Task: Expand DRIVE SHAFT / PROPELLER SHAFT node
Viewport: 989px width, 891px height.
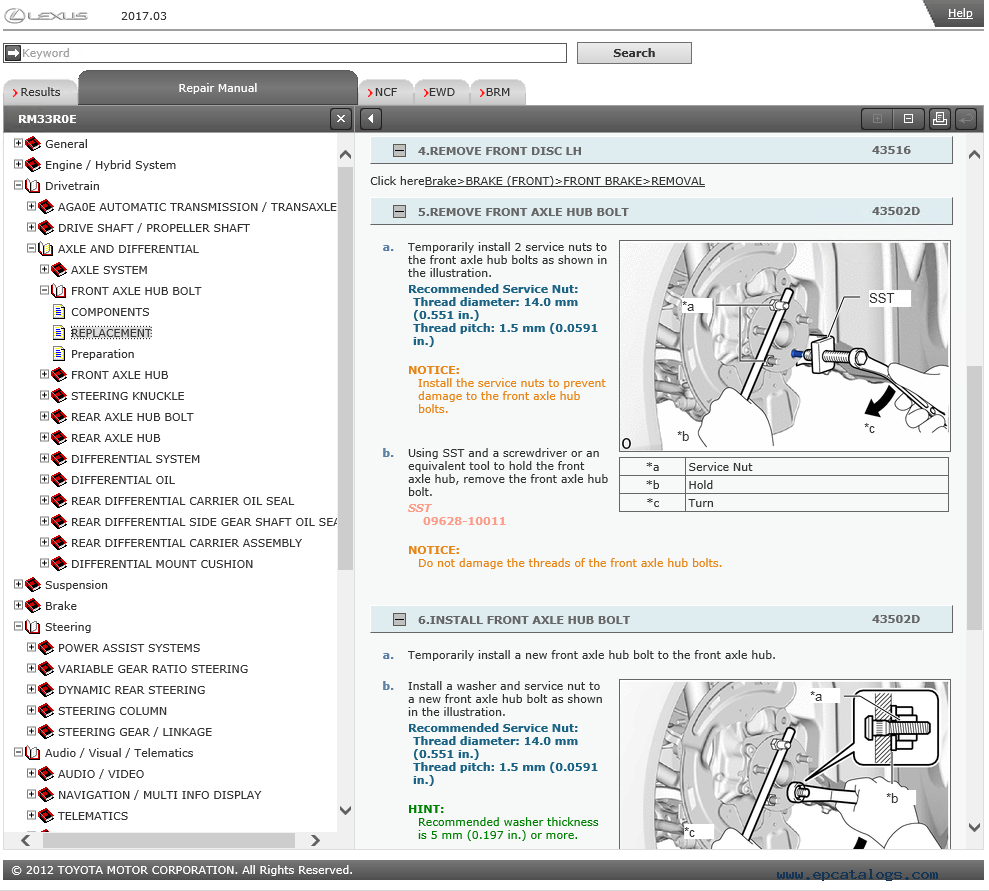Action: click(x=31, y=227)
